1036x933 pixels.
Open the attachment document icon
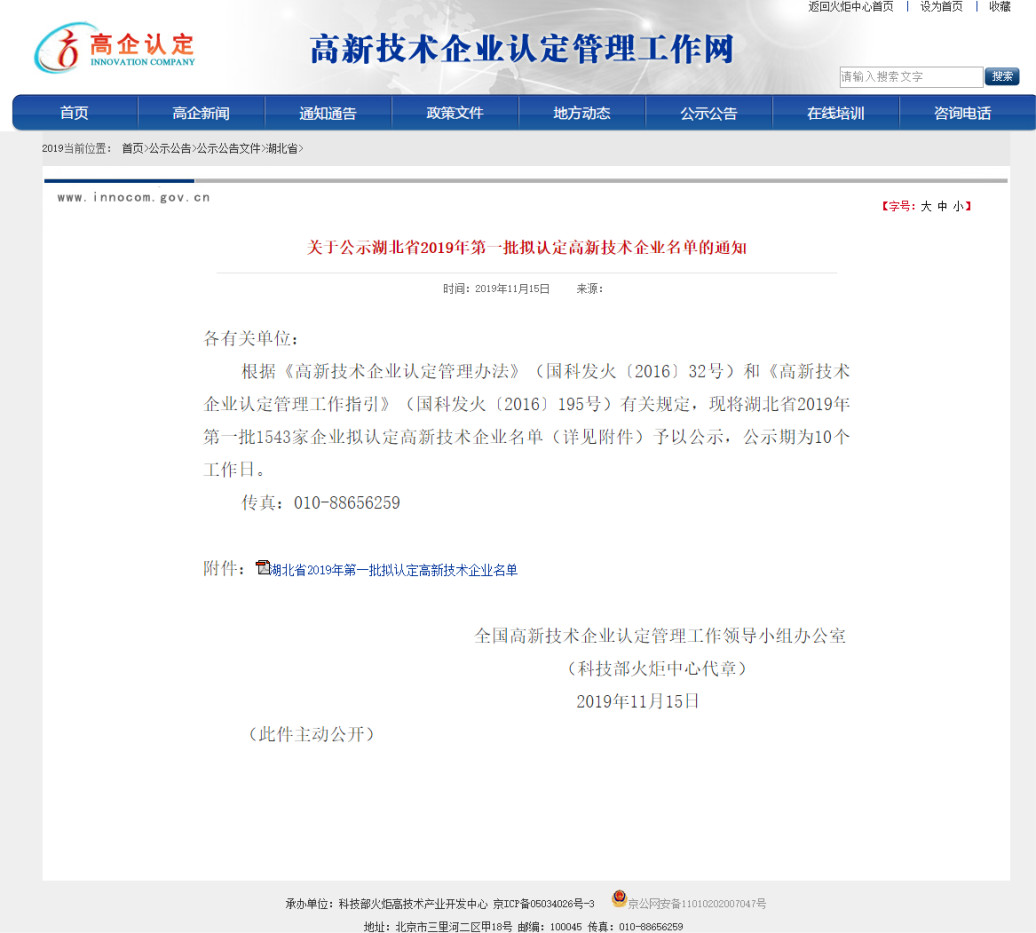pos(263,568)
